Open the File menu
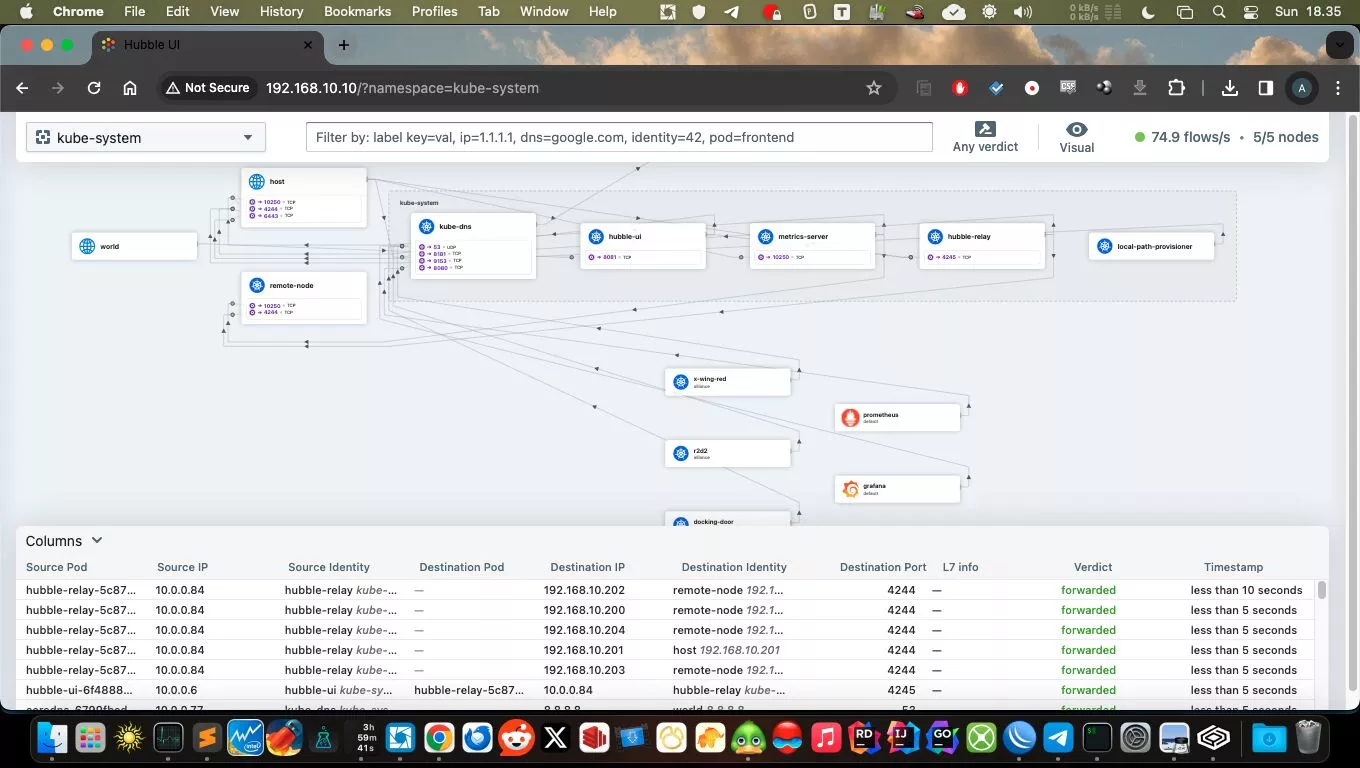The height and width of the screenshot is (768, 1360). 134,11
